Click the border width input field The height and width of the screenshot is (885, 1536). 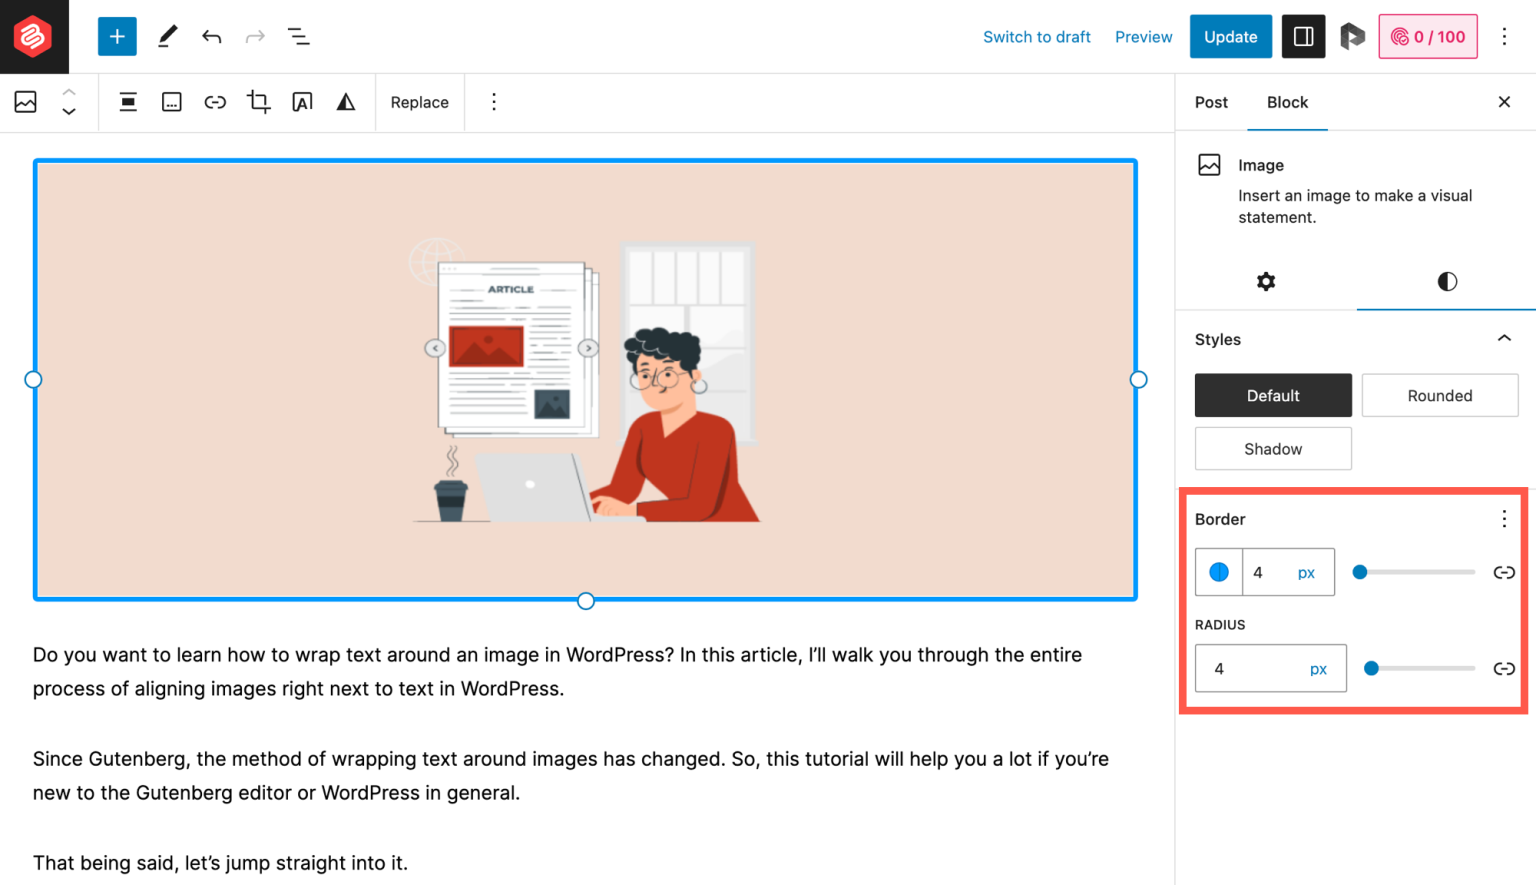pos(1266,572)
